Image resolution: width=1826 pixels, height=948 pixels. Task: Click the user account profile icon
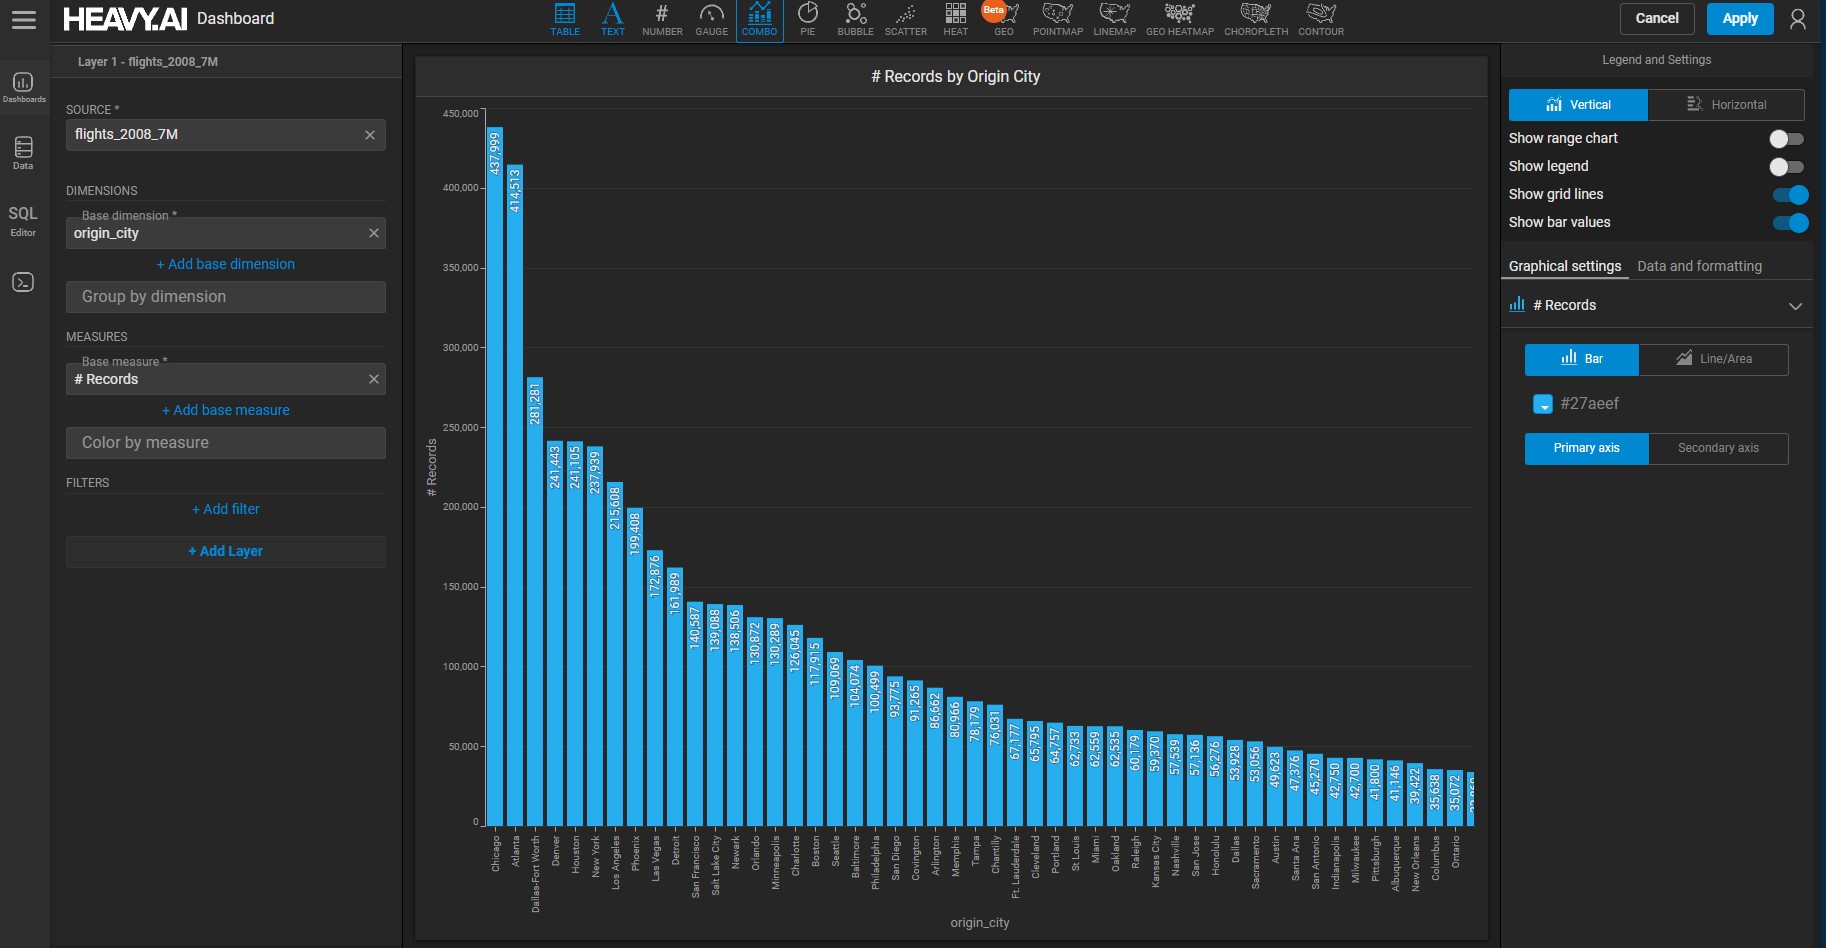coord(1797,19)
